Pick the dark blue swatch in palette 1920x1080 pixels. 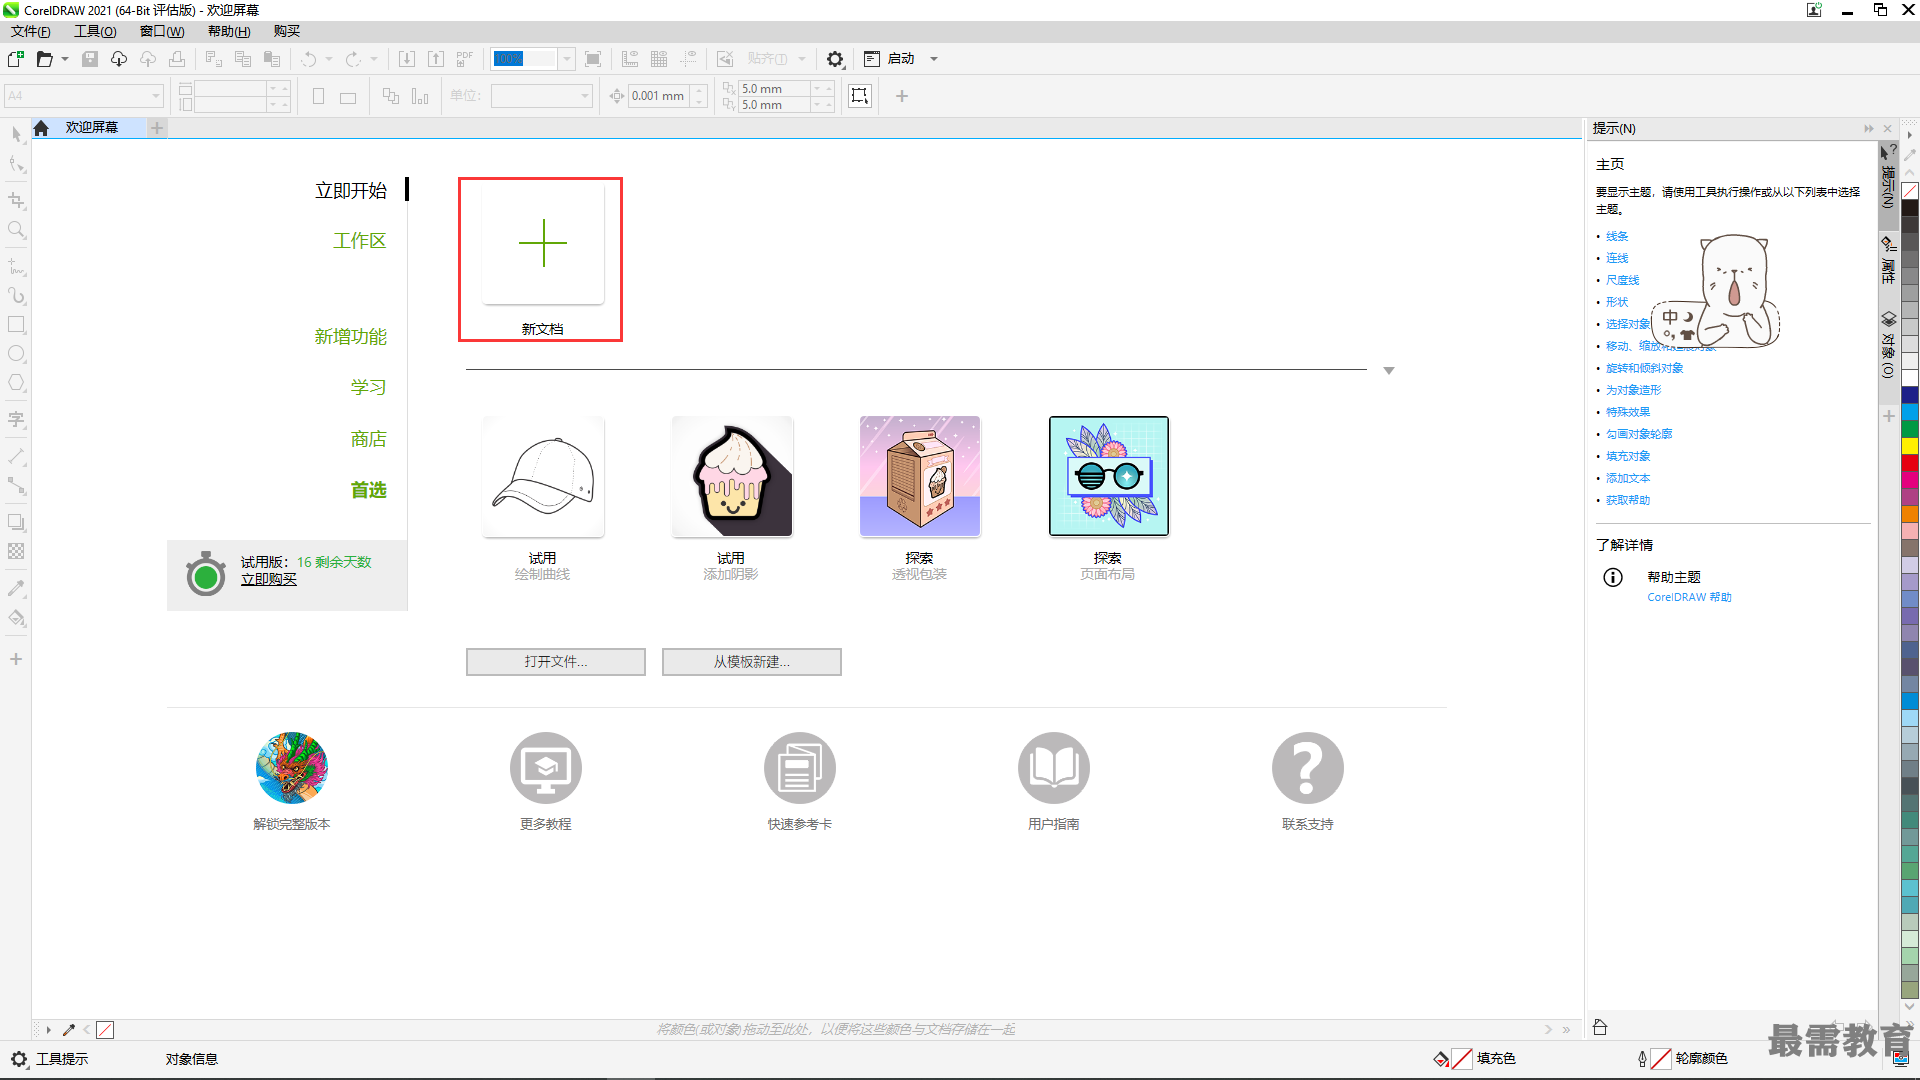pyautogui.click(x=1910, y=395)
